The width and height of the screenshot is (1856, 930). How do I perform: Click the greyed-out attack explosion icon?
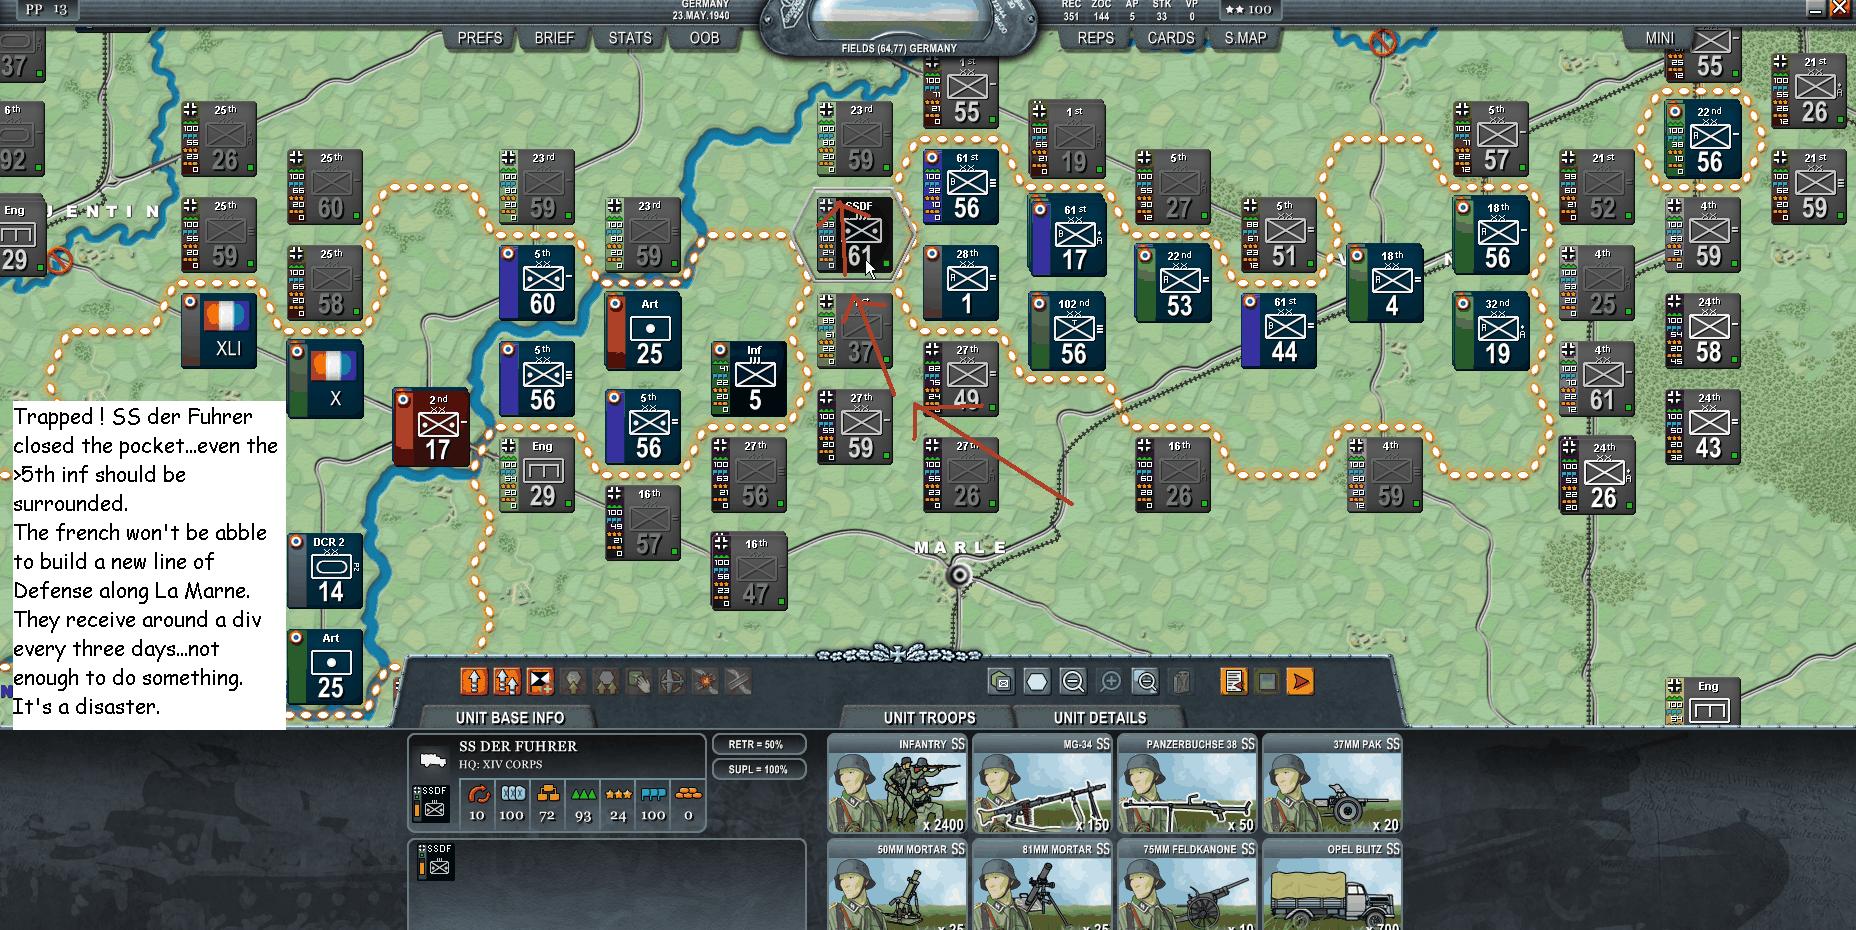point(706,682)
